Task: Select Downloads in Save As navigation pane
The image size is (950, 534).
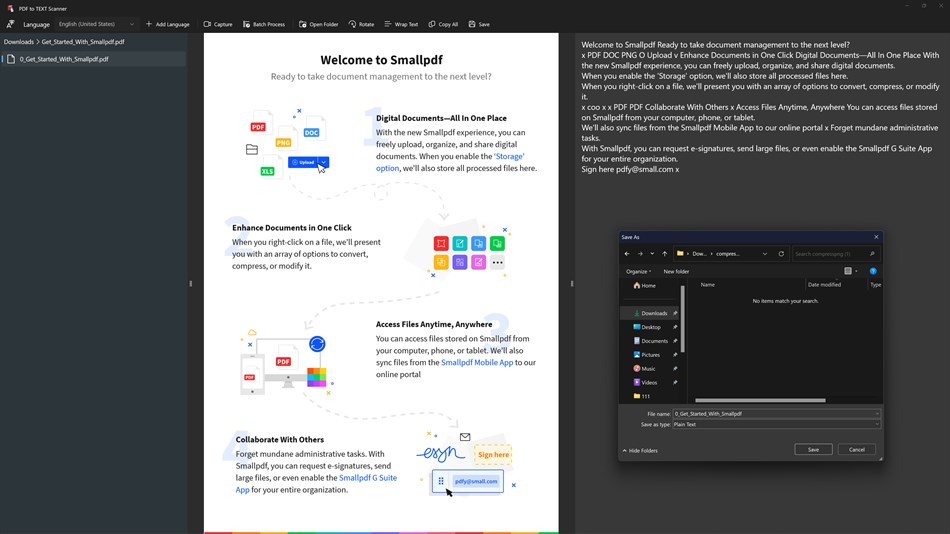Action: [x=650, y=313]
